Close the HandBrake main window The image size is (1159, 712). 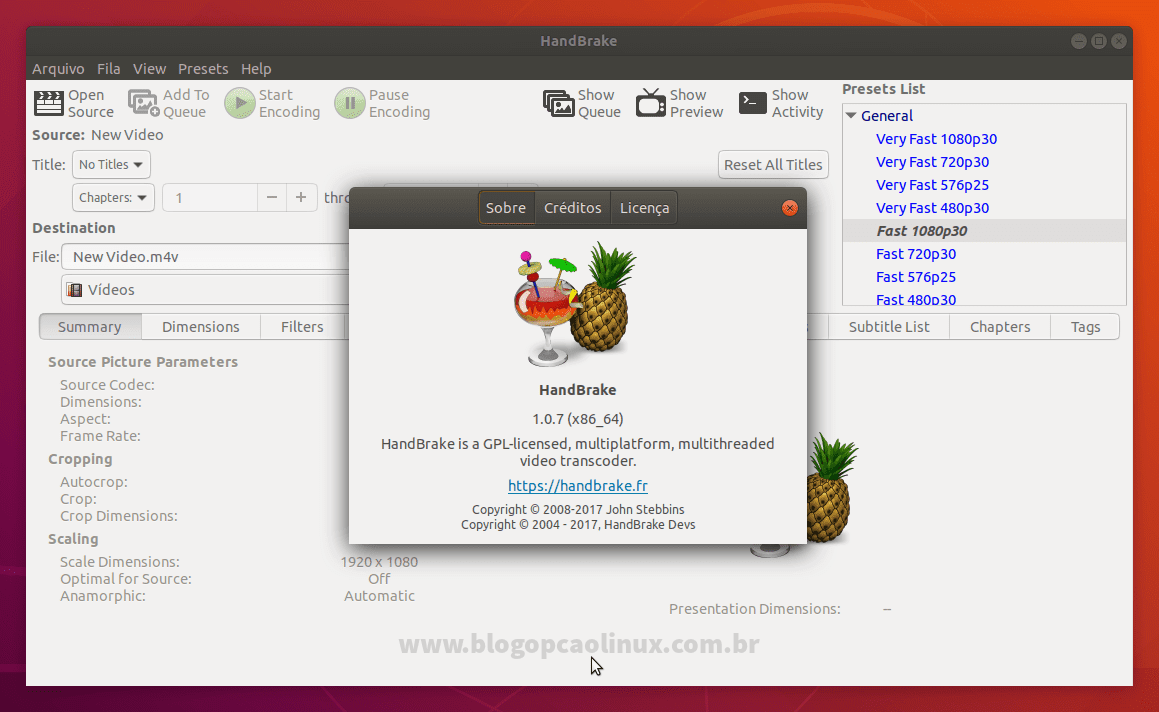(1119, 41)
